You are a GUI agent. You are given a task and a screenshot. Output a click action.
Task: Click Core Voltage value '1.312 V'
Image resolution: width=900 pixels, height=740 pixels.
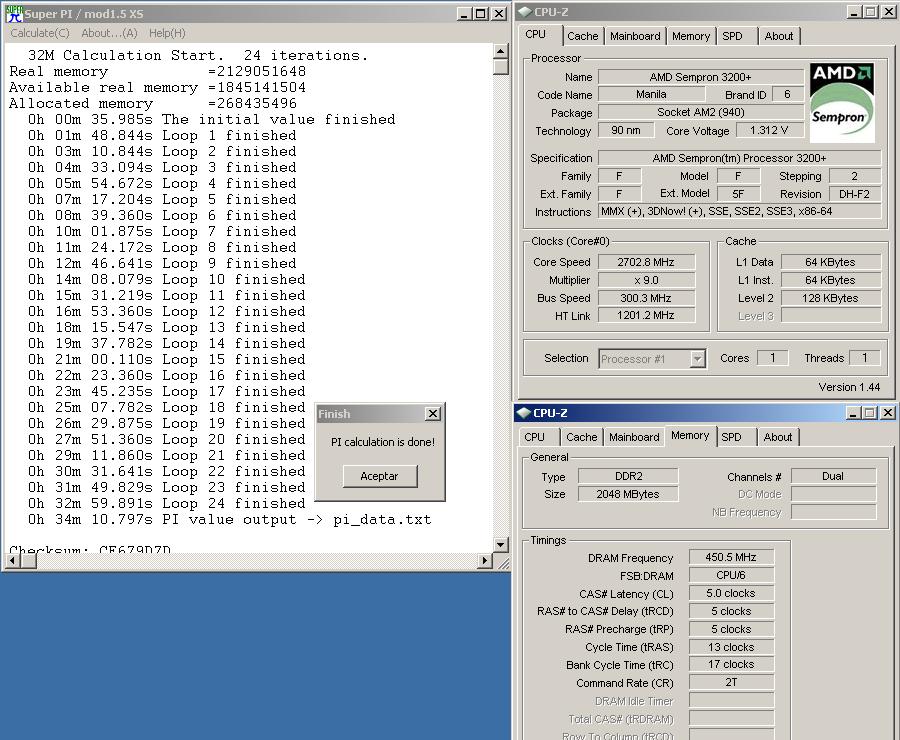tap(769, 130)
